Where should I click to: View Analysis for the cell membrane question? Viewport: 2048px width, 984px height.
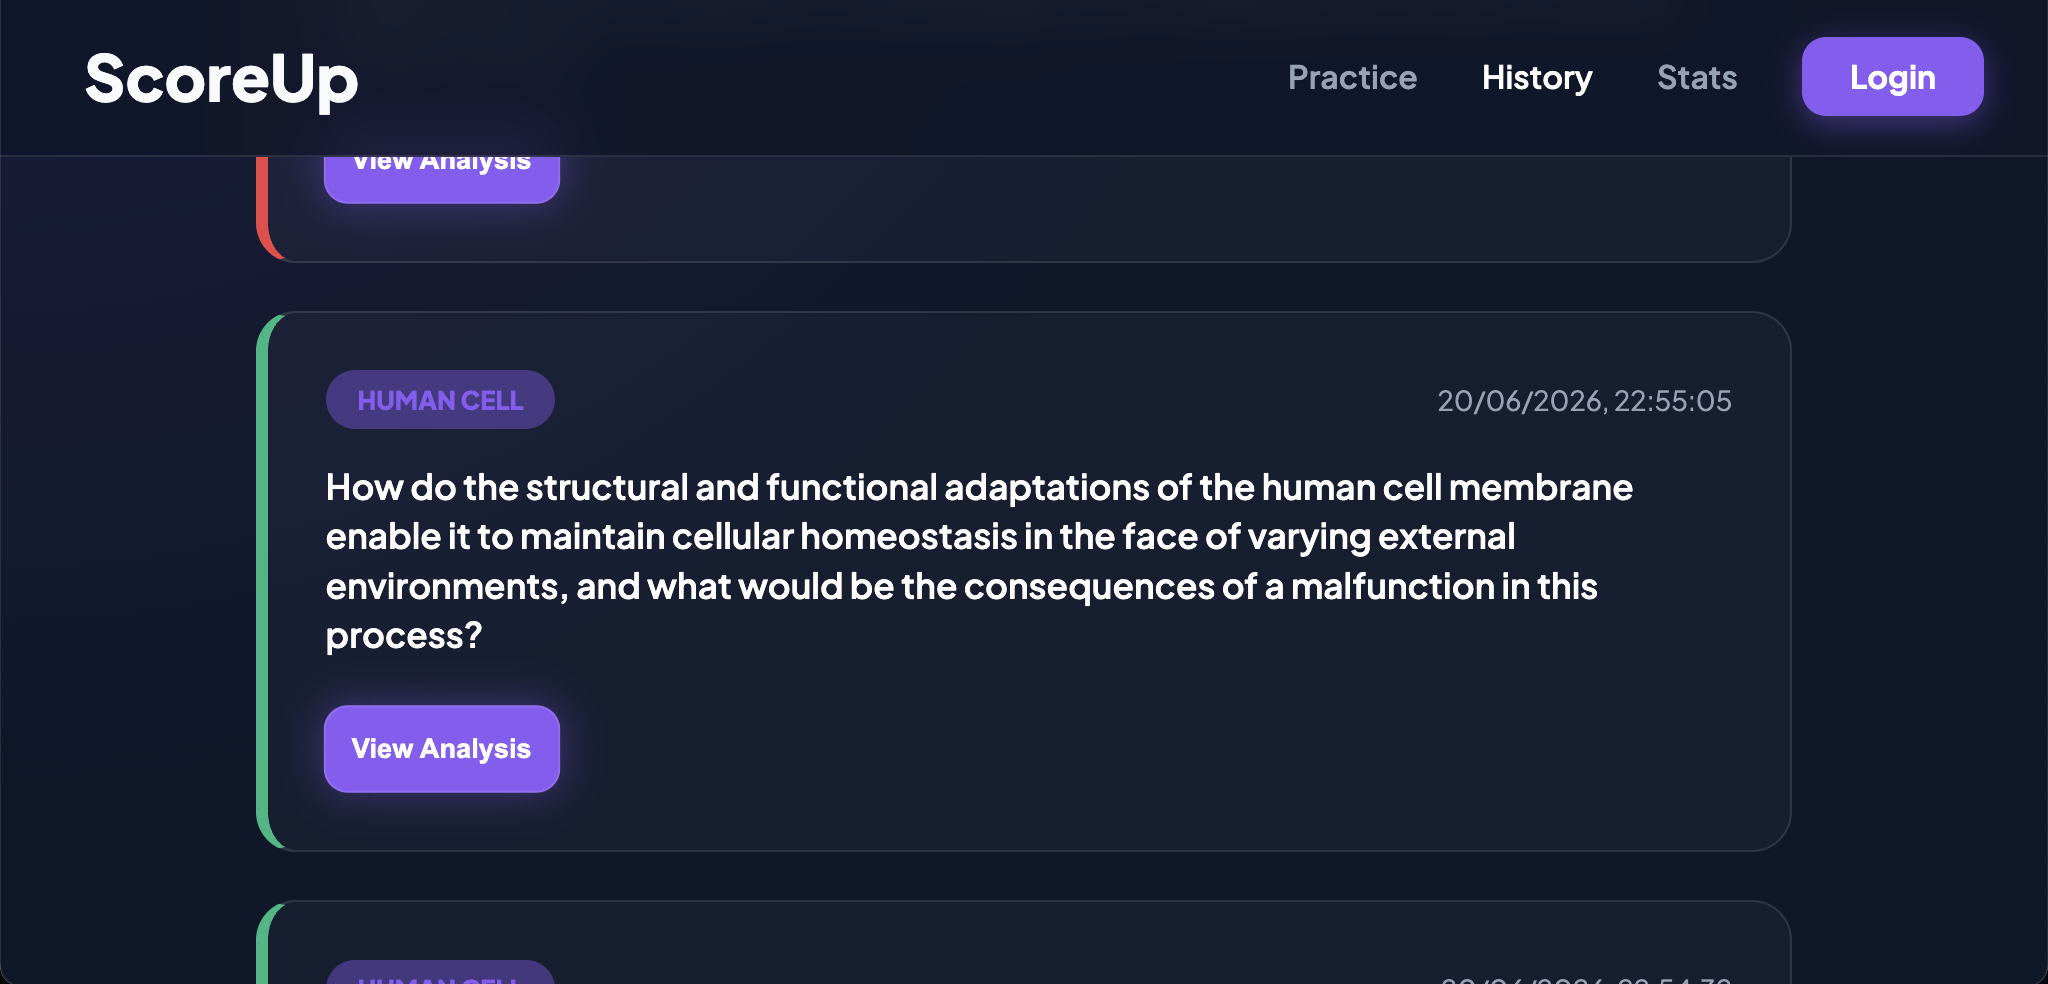[442, 749]
